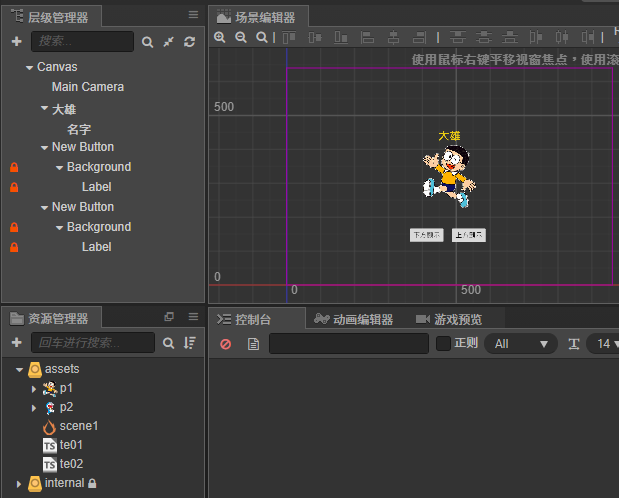Align selected nodes to left edge

pos(367,38)
